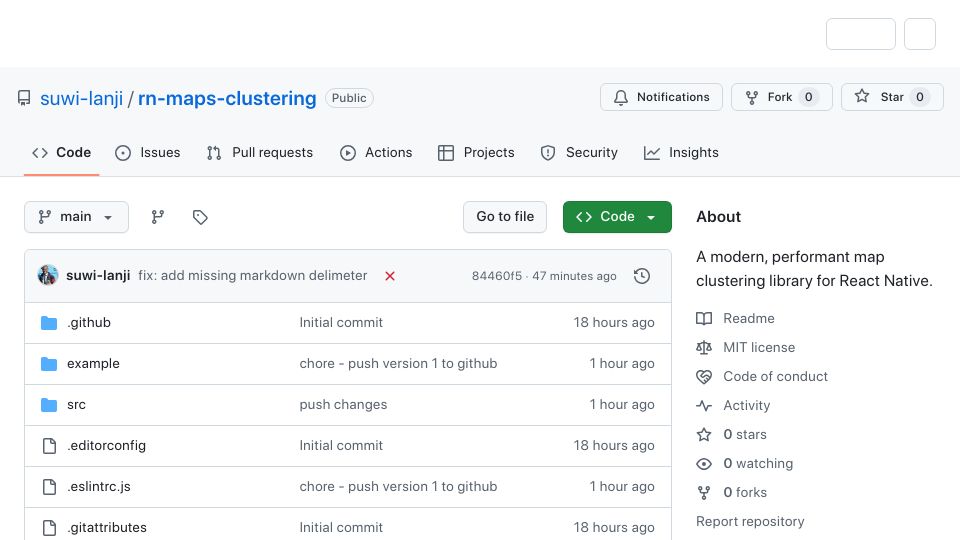Click Go to file button
This screenshot has height=540, width=960.
(x=505, y=217)
